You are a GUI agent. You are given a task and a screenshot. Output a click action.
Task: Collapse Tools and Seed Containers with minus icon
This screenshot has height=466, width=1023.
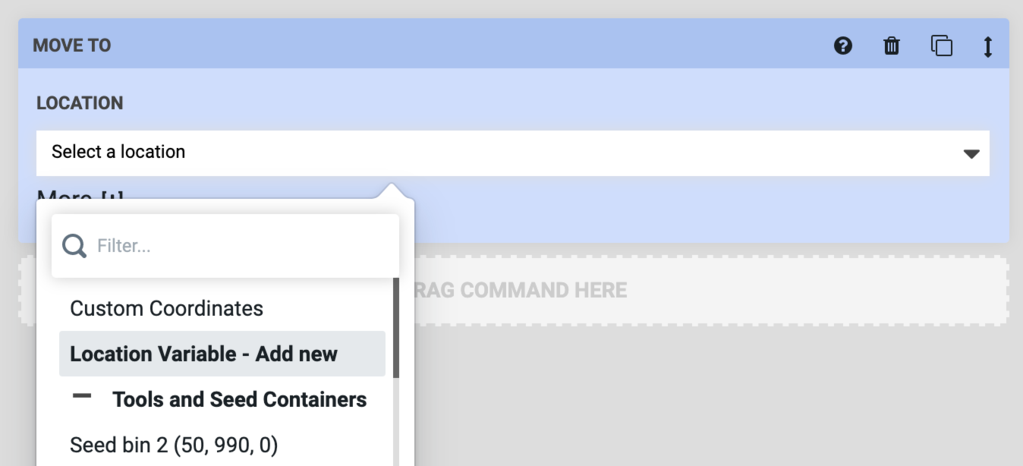[x=82, y=397]
